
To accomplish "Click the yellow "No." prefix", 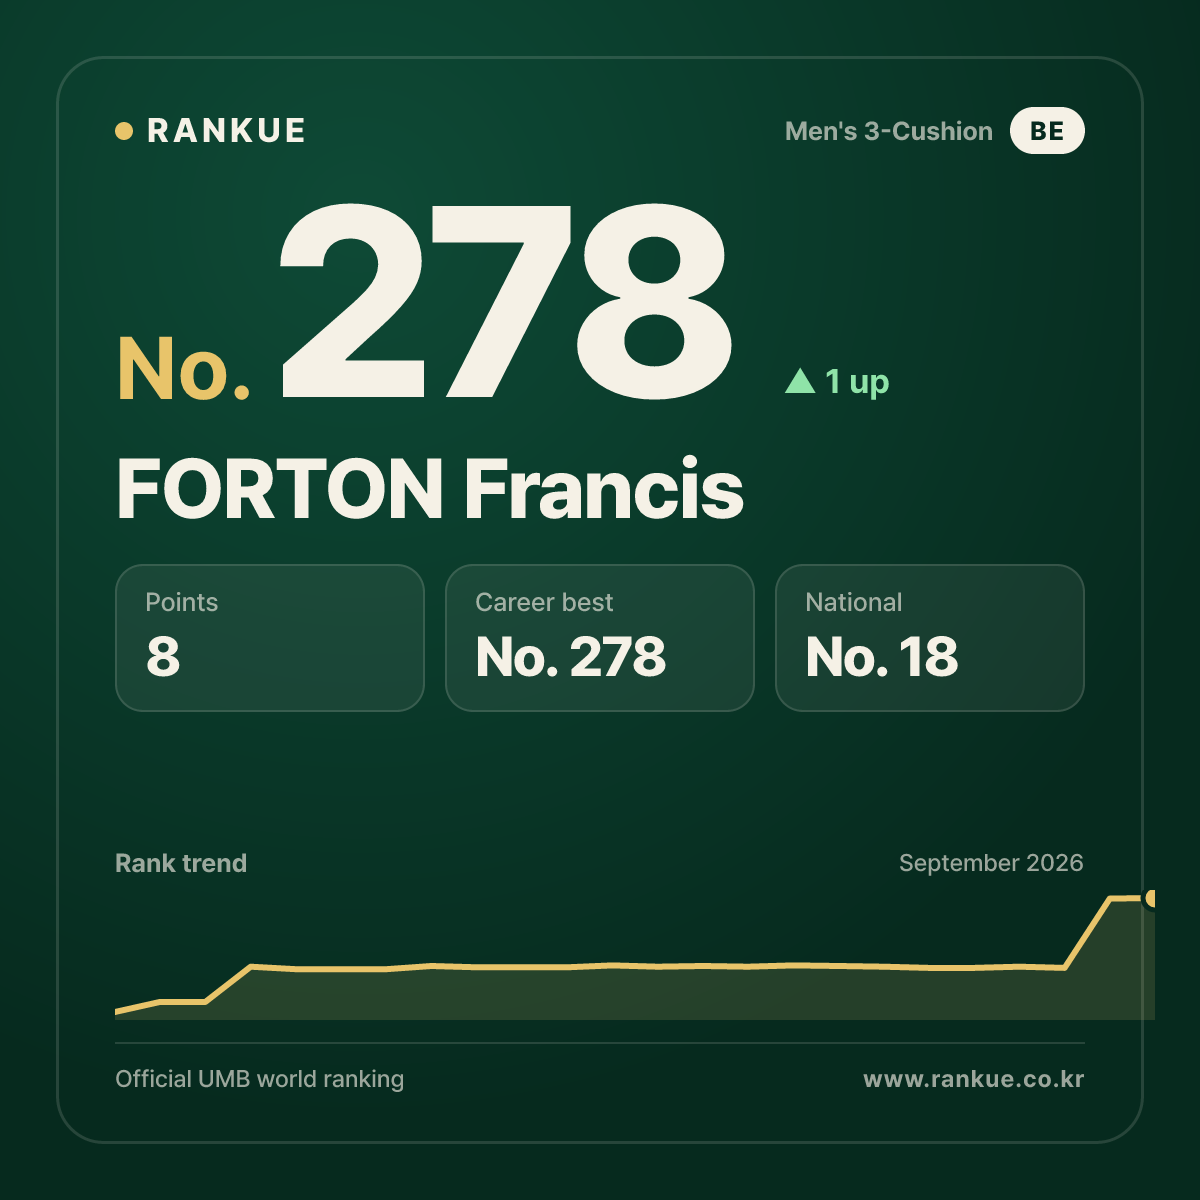I will point(183,369).
